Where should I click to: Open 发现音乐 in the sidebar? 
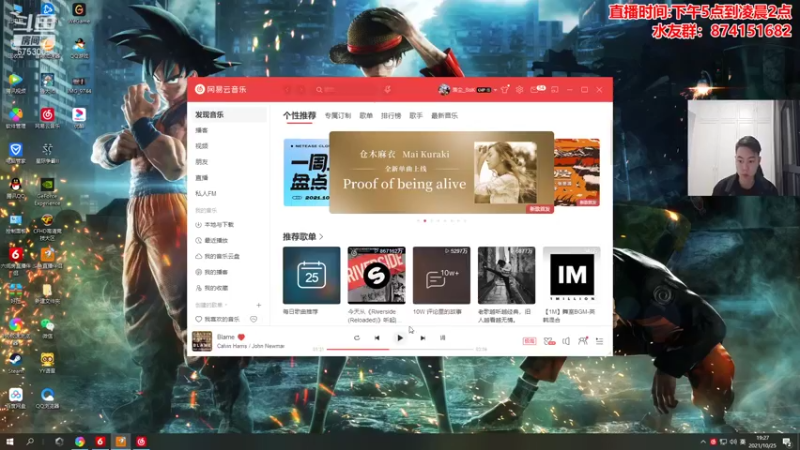tap(229, 115)
